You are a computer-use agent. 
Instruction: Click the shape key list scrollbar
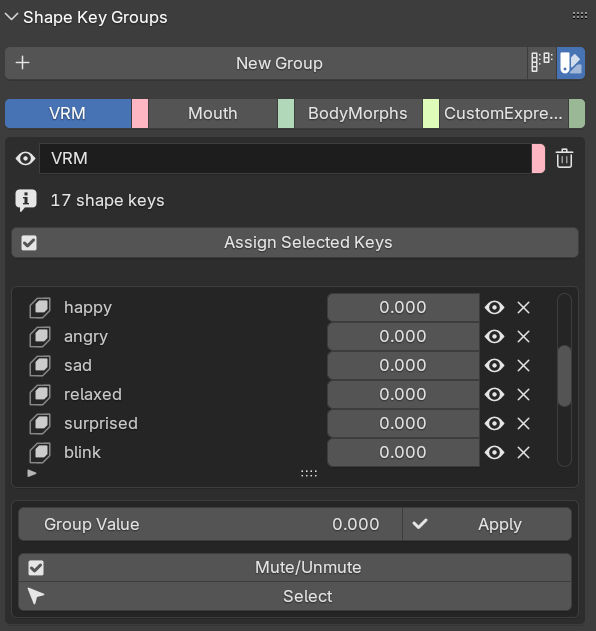[x=565, y=376]
